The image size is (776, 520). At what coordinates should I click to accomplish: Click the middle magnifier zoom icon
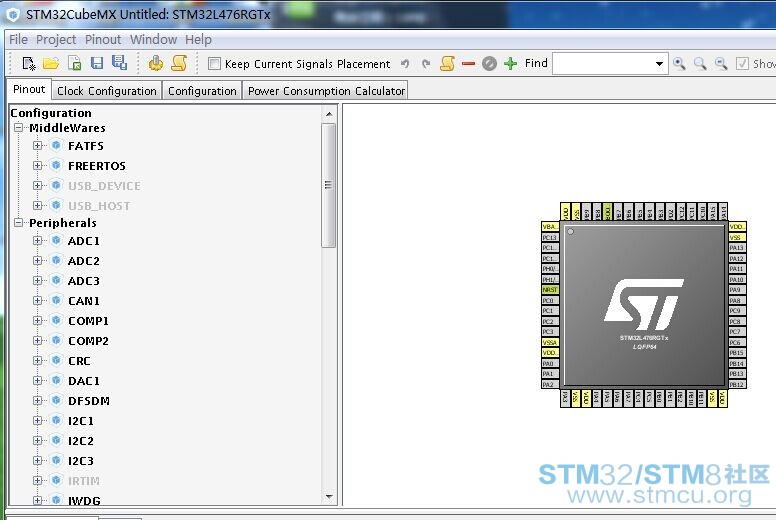coord(700,63)
